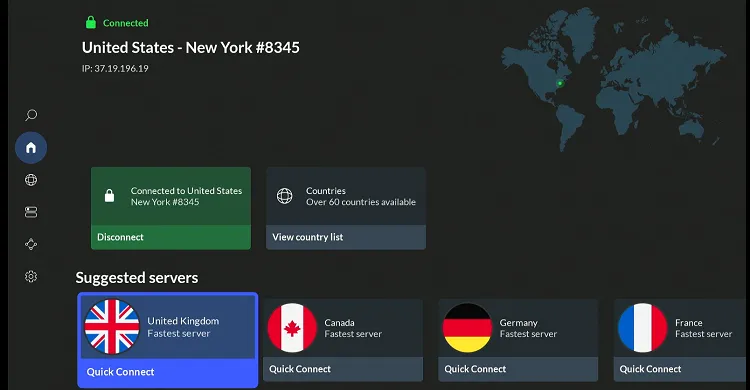The image size is (750, 390).
Task: Click the green lock icon next to Connected
Action: (x=90, y=22)
